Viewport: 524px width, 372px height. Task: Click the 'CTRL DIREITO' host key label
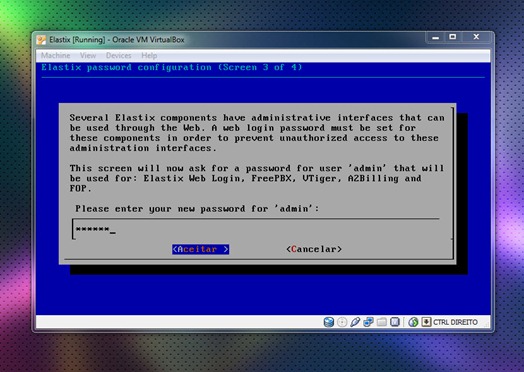point(455,322)
